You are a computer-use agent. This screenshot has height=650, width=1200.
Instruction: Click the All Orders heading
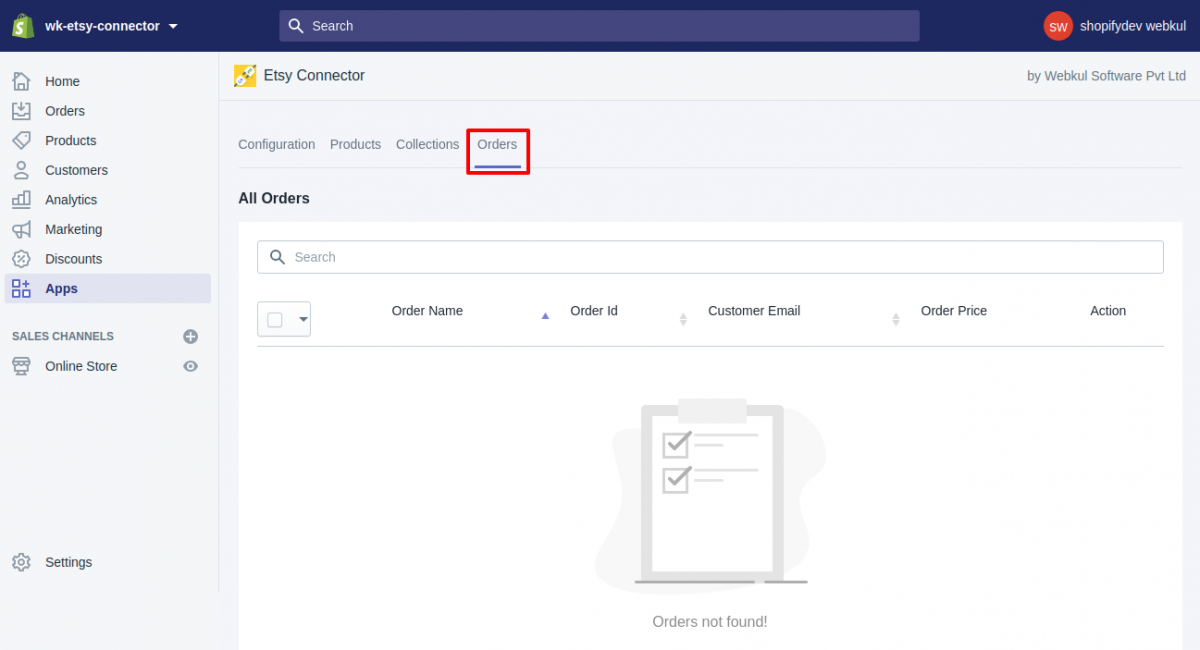point(274,198)
